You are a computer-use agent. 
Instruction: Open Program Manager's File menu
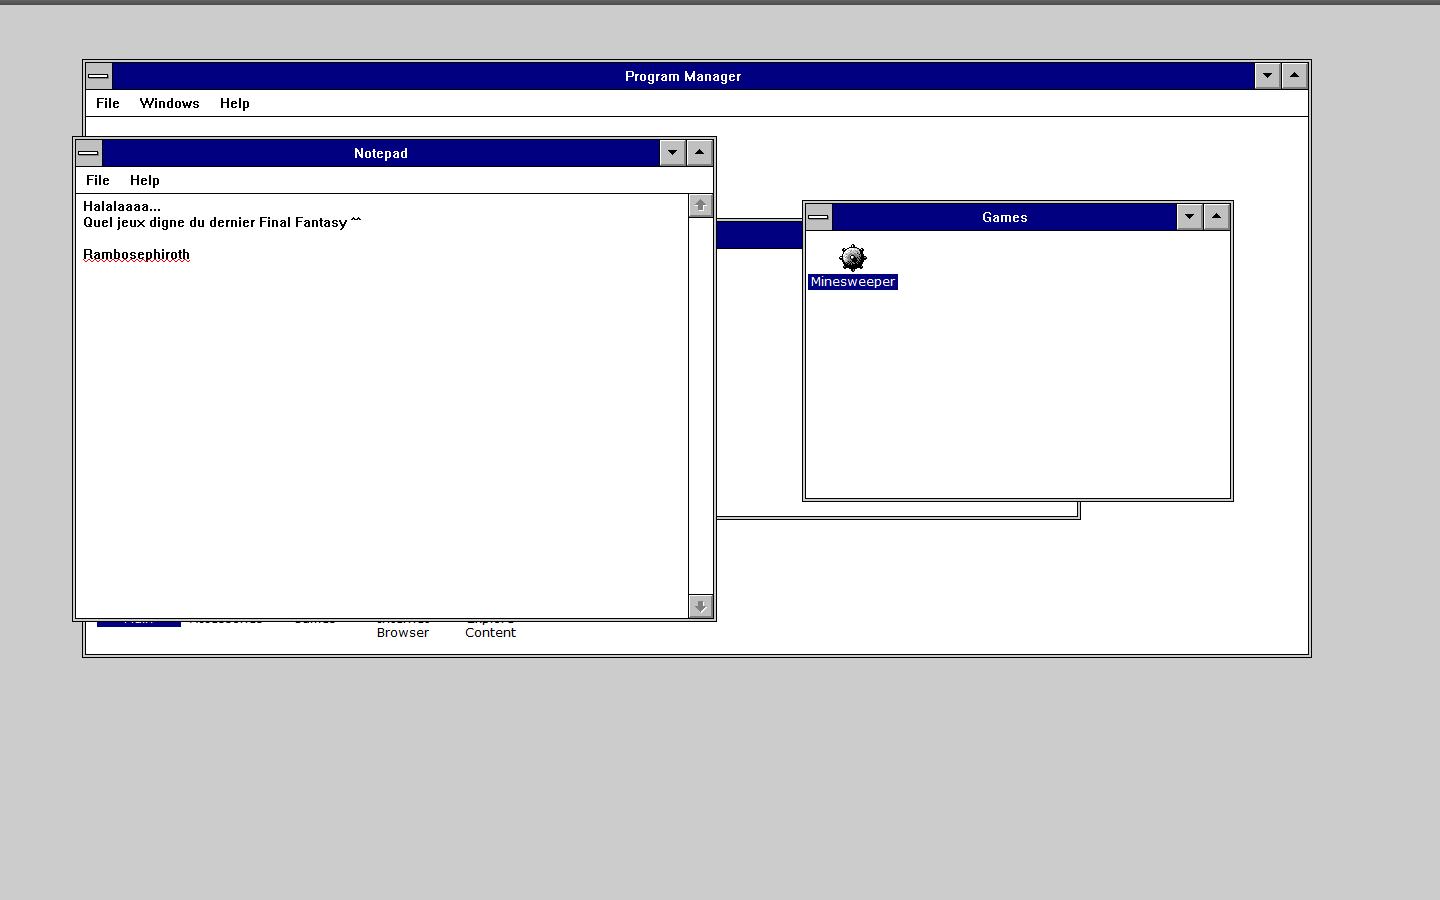pos(107,103)
